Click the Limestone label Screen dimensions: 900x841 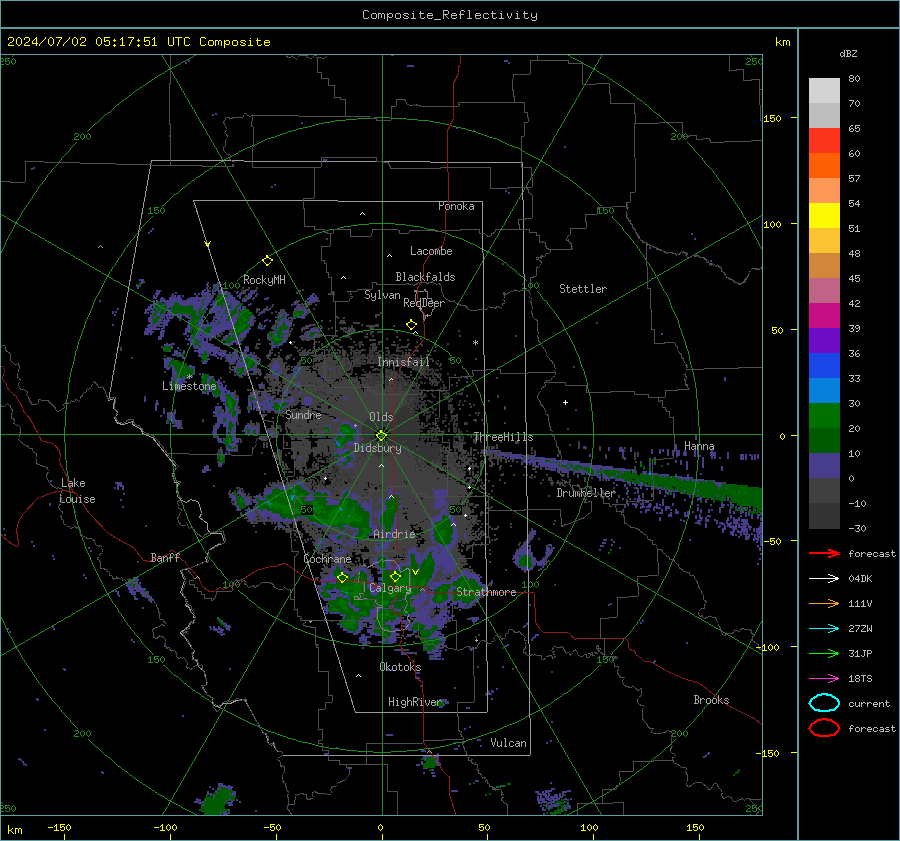click(x=189, y=386)
